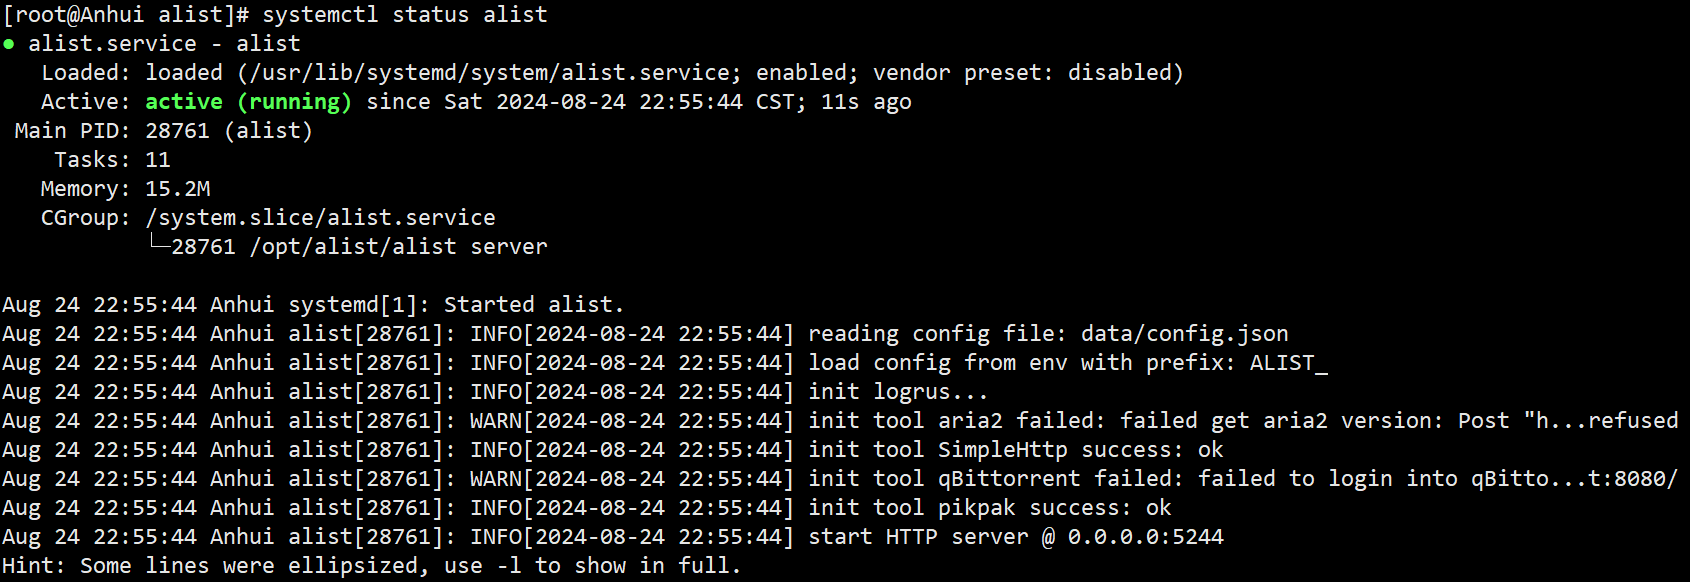Click the green "active (running)" status text
Viewport: 1690px width, 582px height.
point(248,102)
